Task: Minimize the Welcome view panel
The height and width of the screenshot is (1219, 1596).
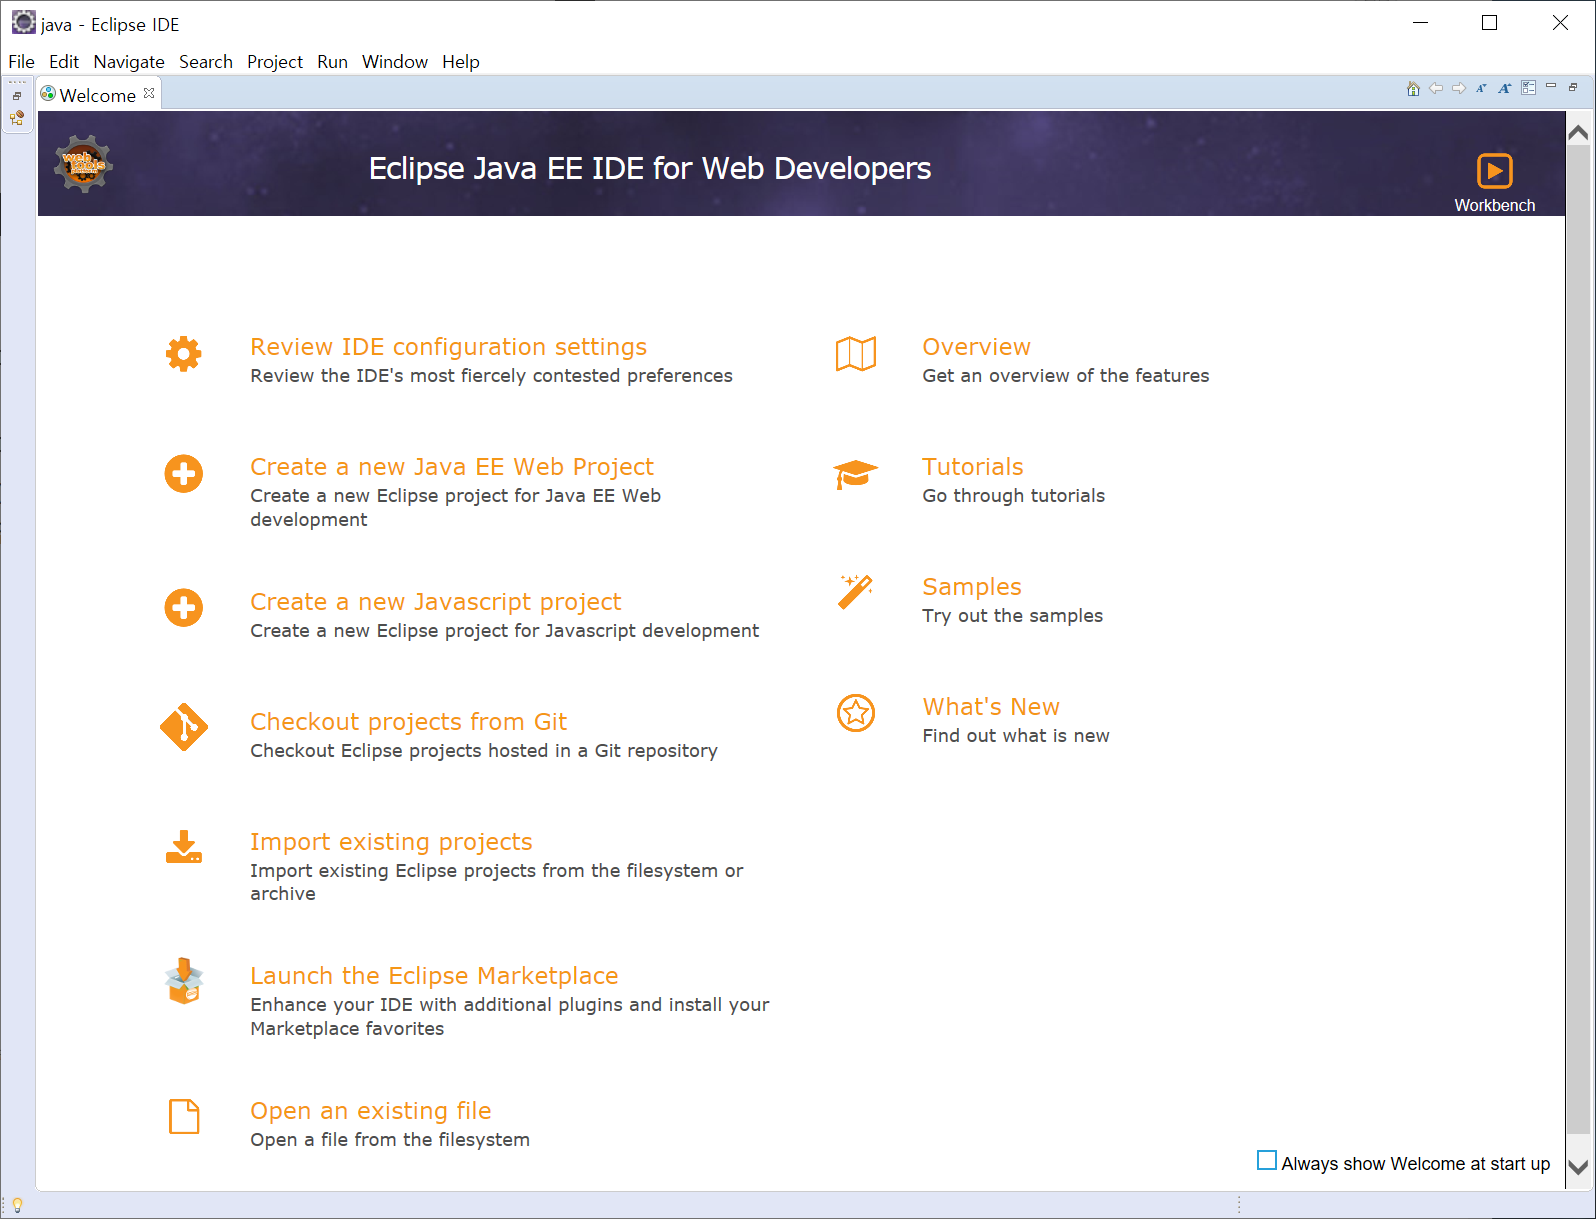Action: click(1551, 86)
